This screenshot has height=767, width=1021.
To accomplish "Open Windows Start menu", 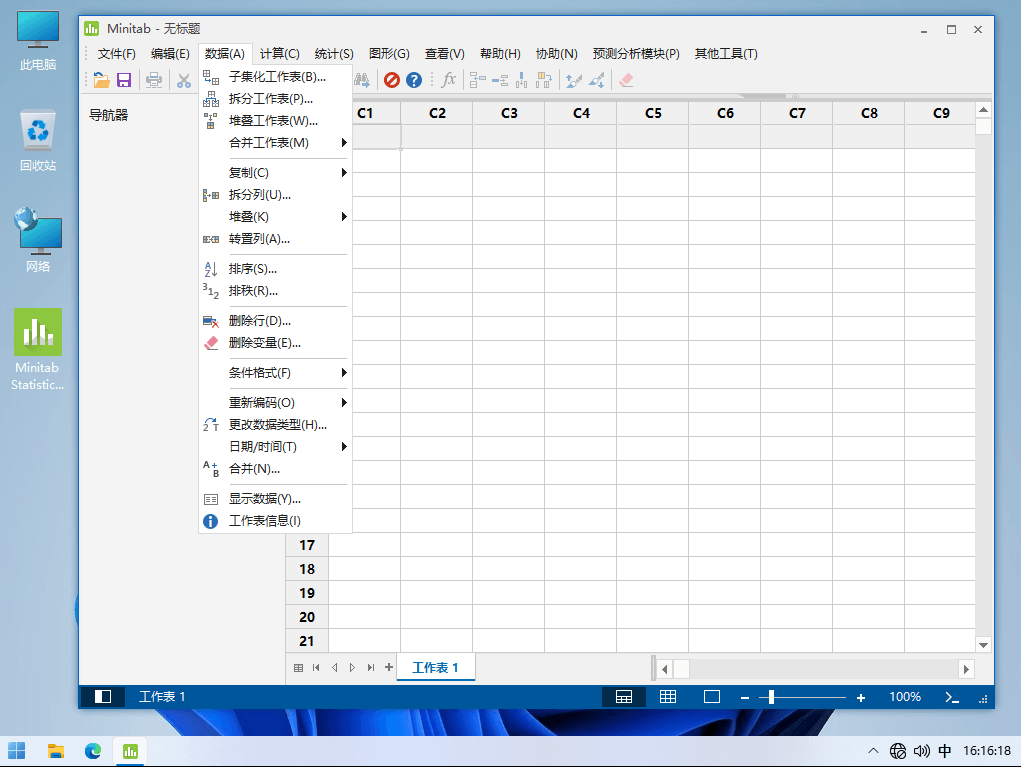I will (17, 751).
